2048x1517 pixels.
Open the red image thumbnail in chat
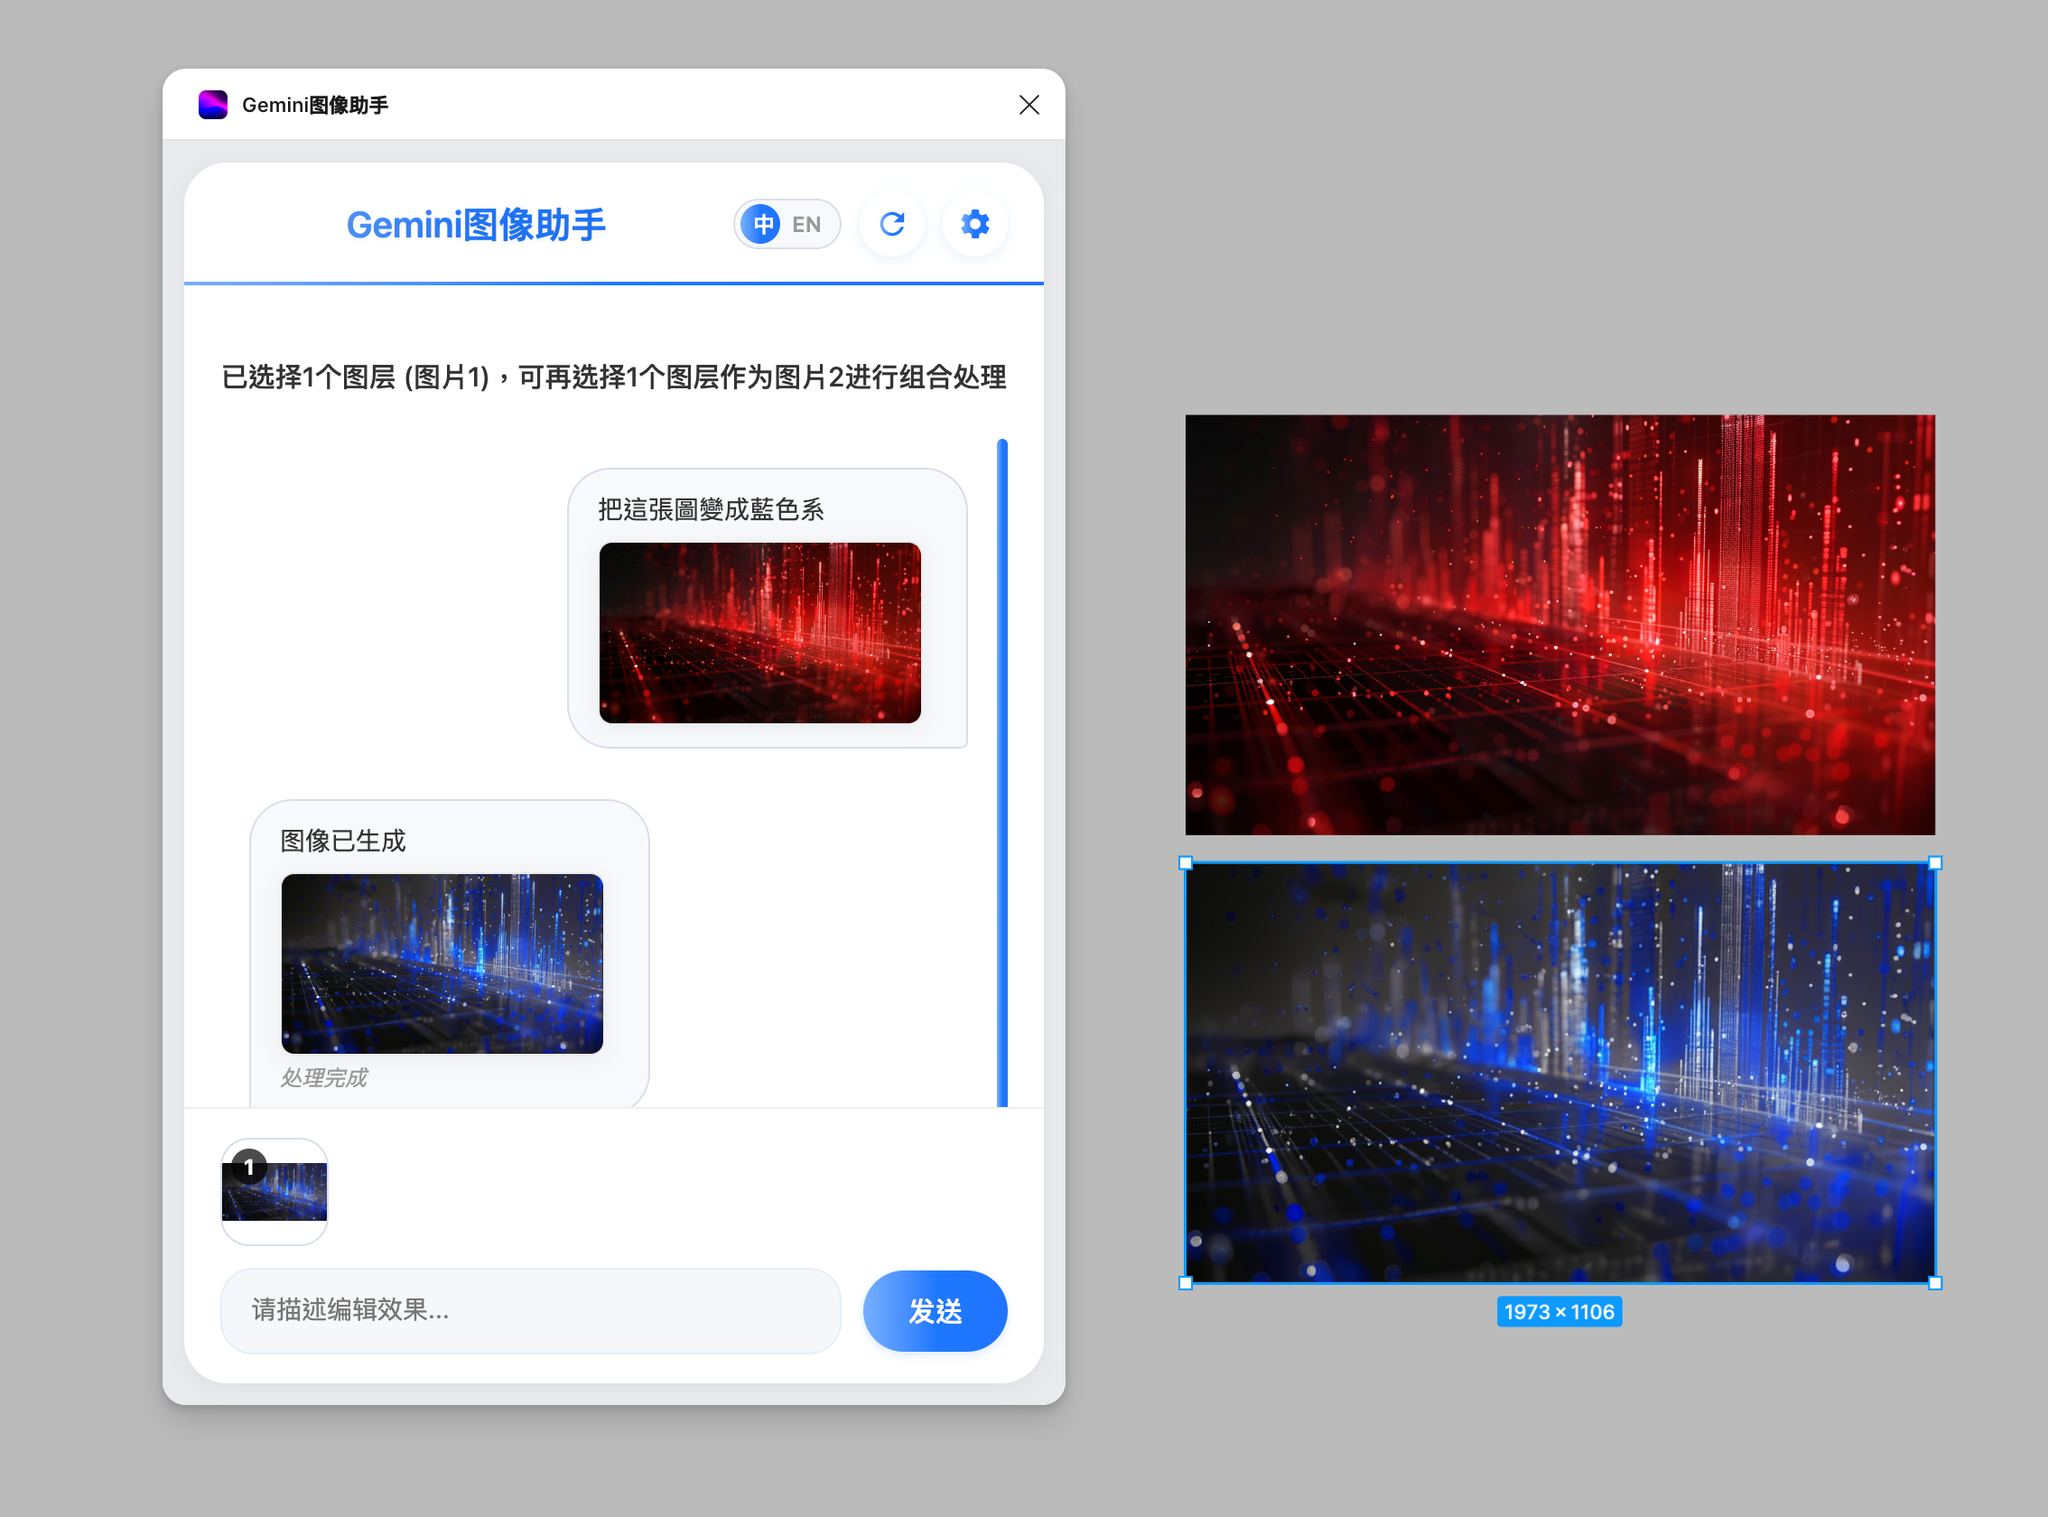[x=760, y=633]
